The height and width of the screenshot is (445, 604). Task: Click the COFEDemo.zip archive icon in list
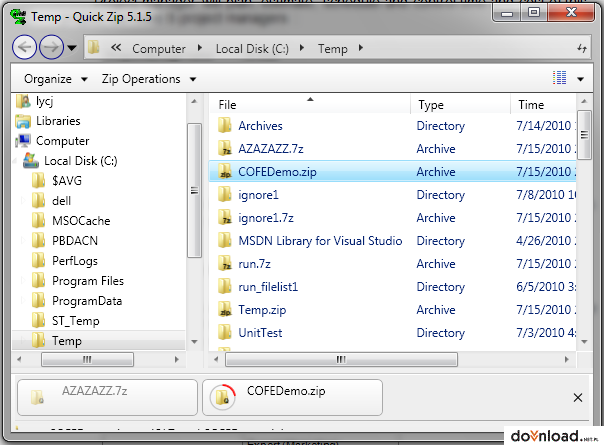[225, 172]
